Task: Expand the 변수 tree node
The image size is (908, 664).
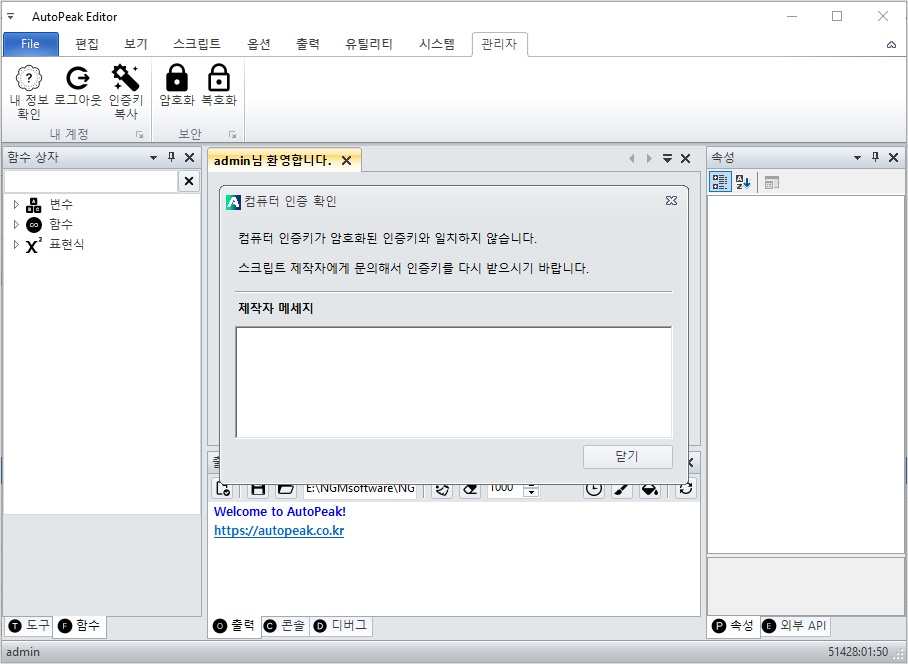Action: point(16,204)
